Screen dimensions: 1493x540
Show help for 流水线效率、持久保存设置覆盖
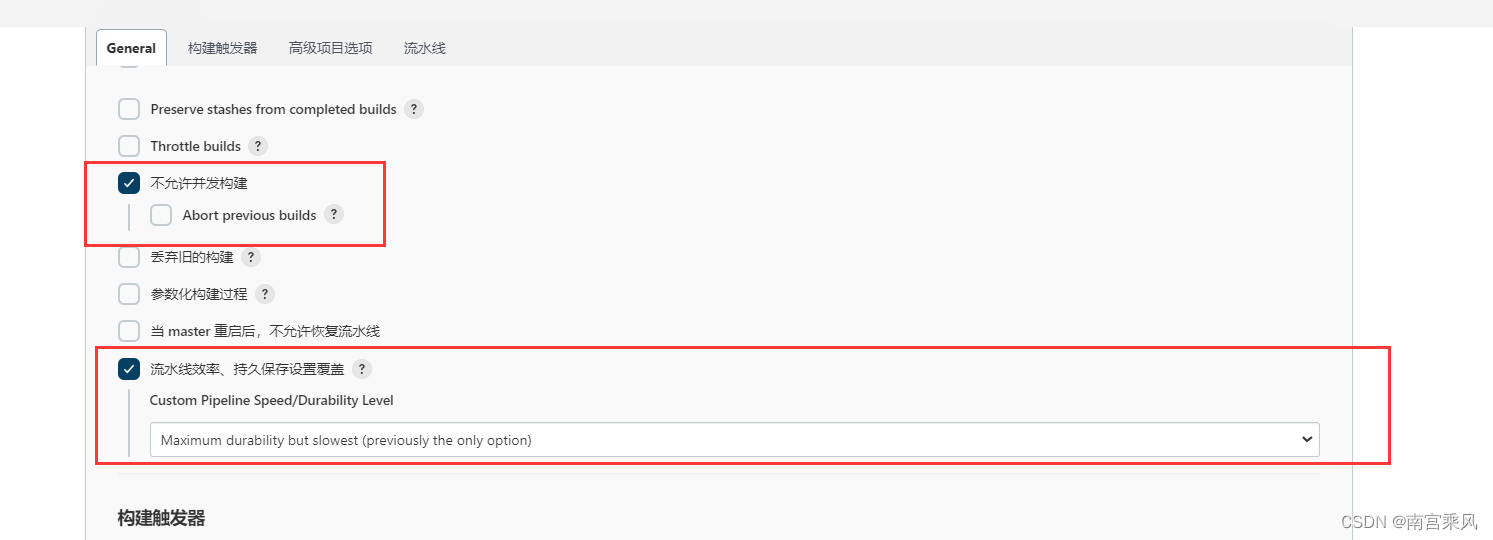point(362,369)
